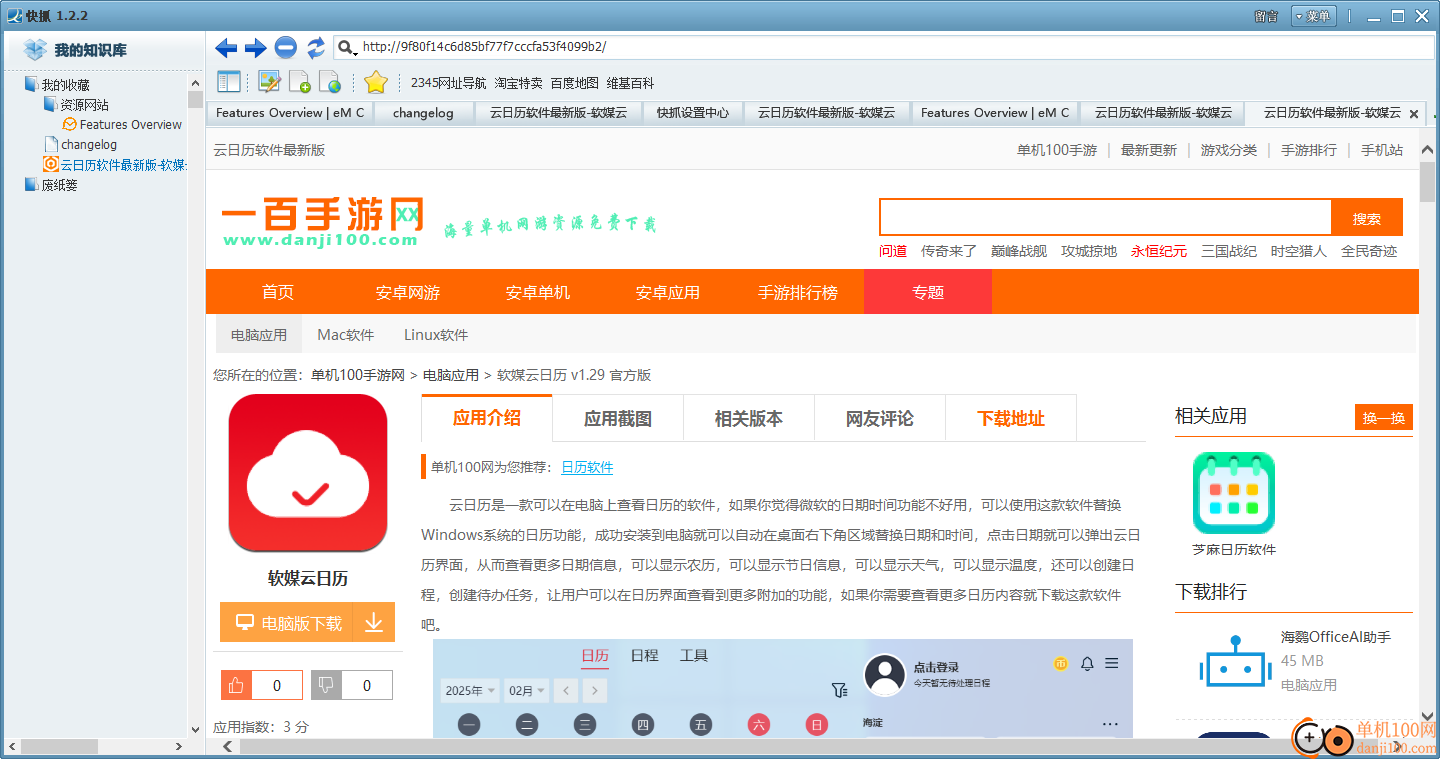Open the 问道 hot keyword link

893,251
